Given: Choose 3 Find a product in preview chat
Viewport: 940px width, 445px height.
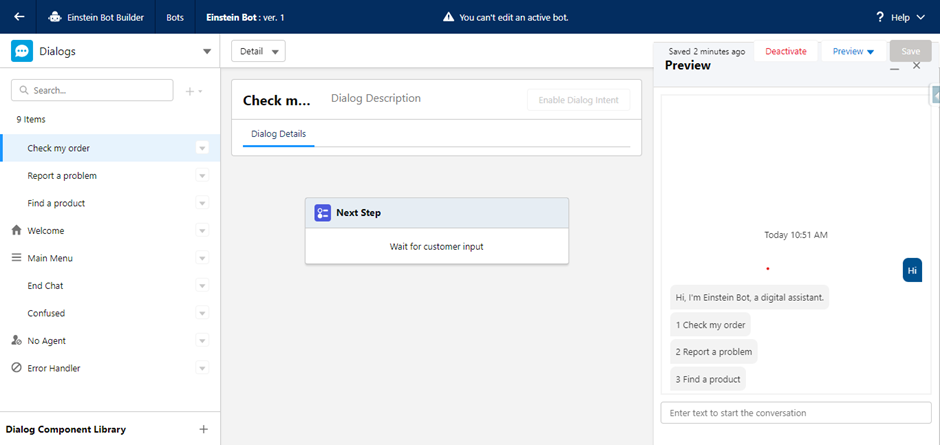Looking at the screenshot, I should pos(708,379).
